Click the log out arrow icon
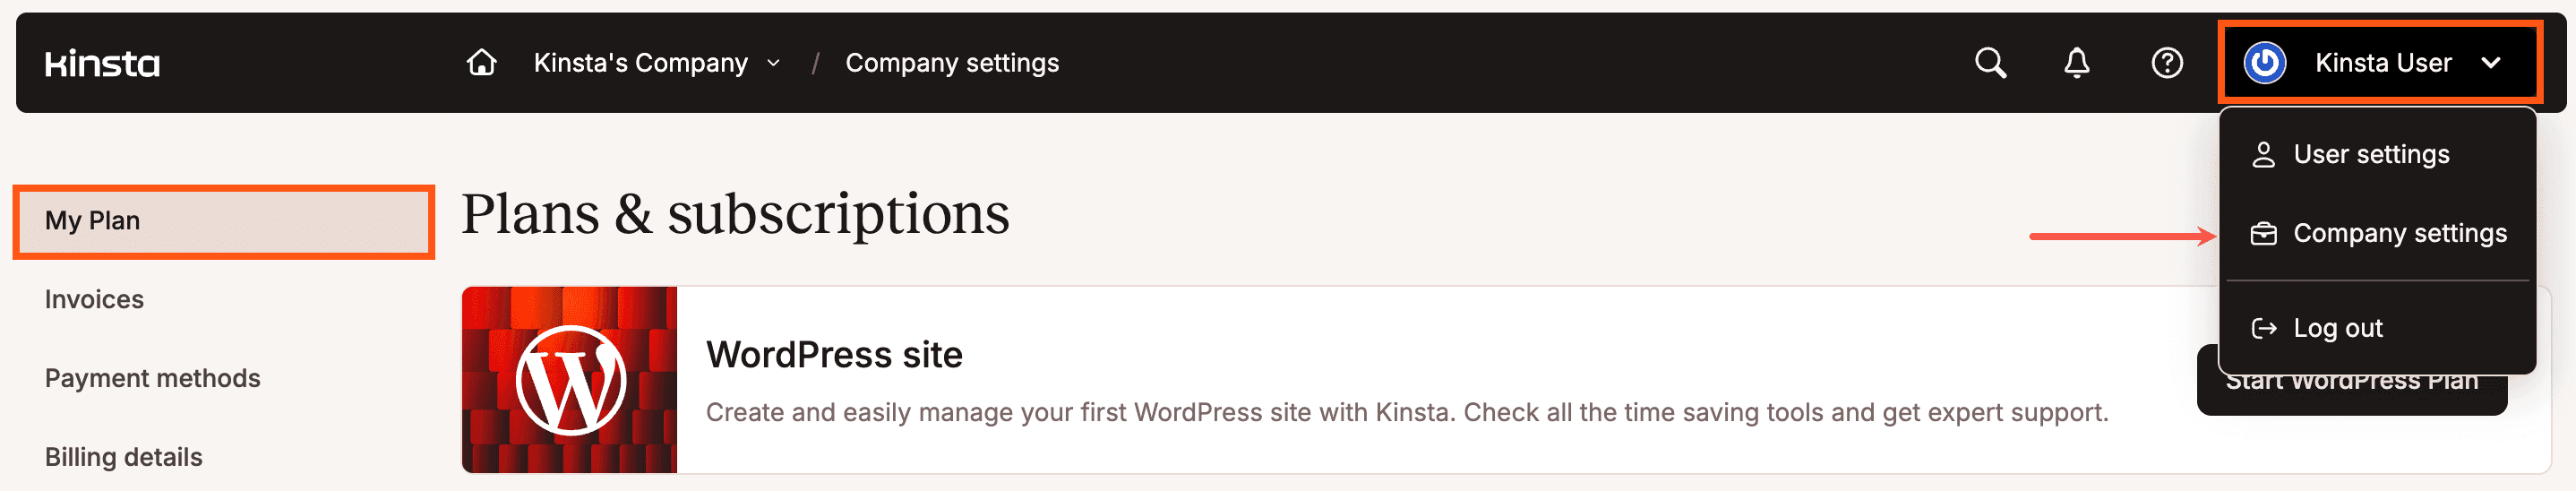Viewport: 2576px width, 491px height. click(x=2263, y=329)
